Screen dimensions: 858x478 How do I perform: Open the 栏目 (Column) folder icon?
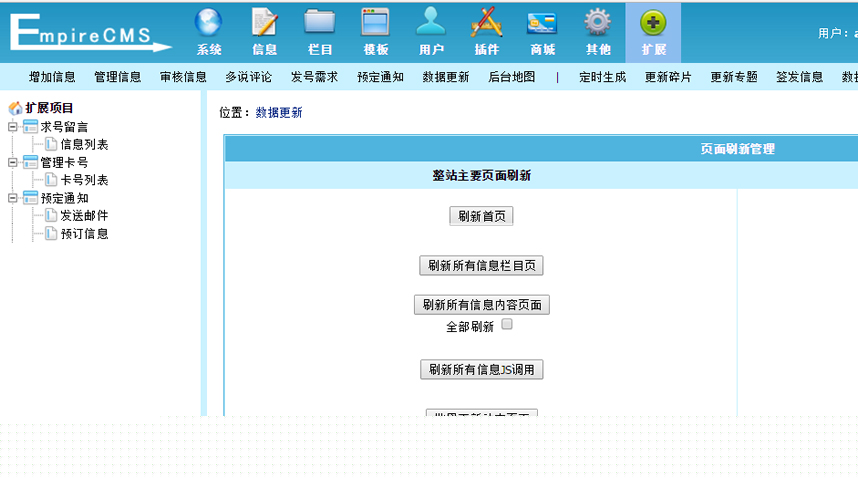coord(320,22)
